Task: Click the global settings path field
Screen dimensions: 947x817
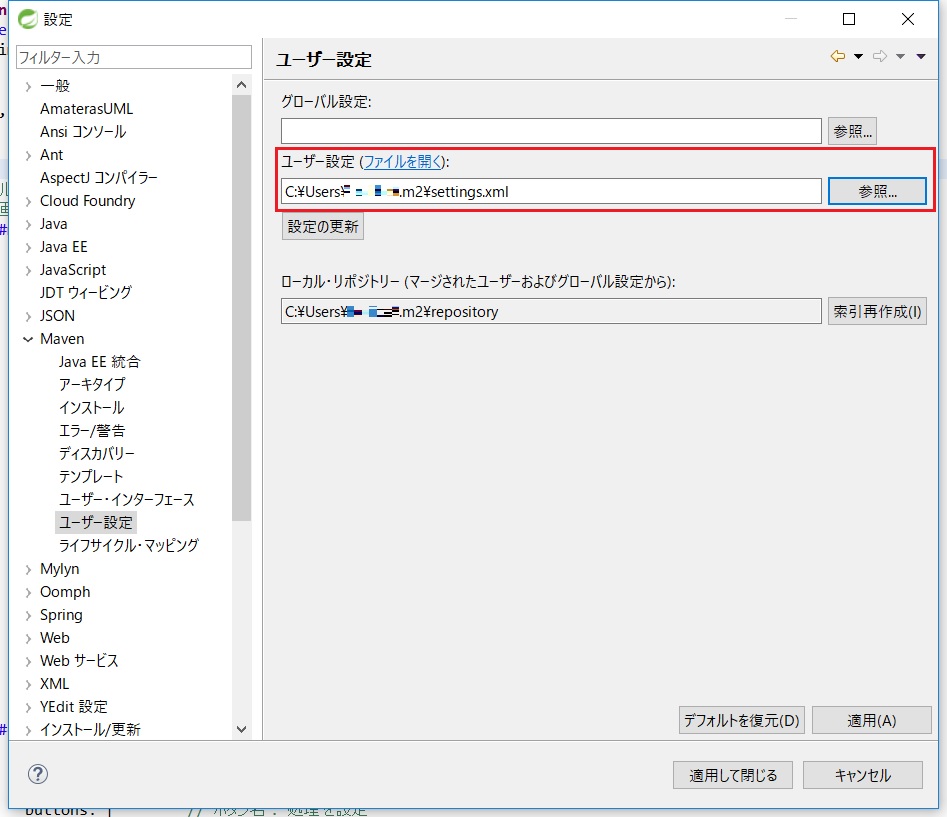Action: pos(551,131)
